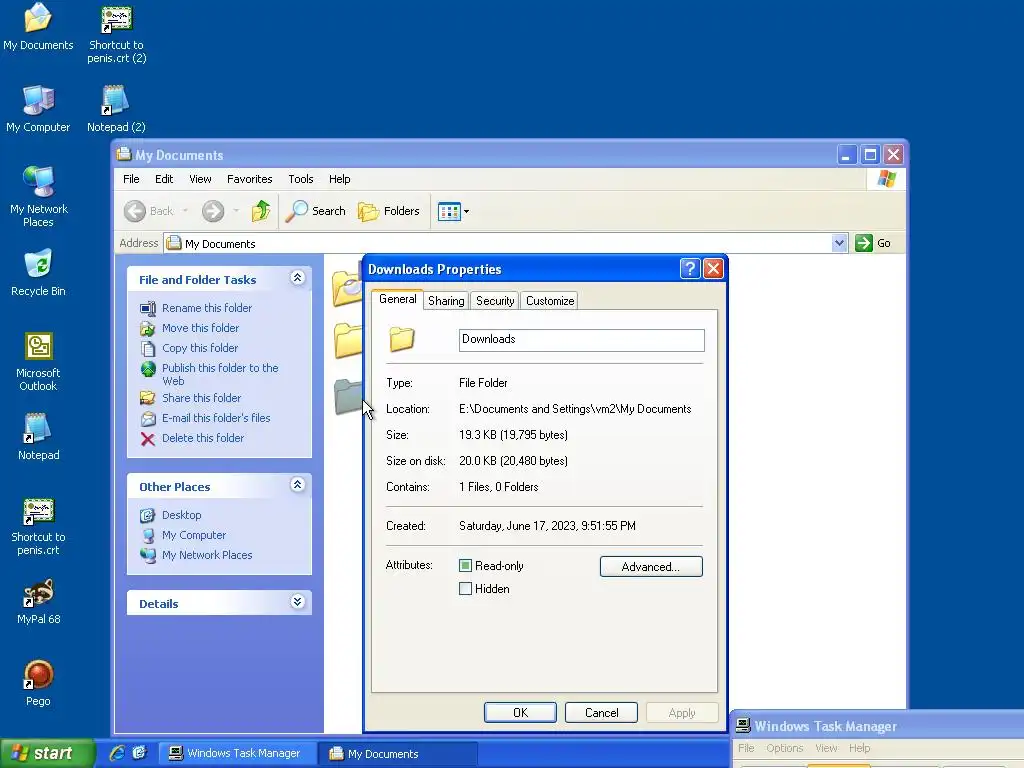Select the Notepad desktop shortcut
1024x768 pixels.
tap(38, 437)
